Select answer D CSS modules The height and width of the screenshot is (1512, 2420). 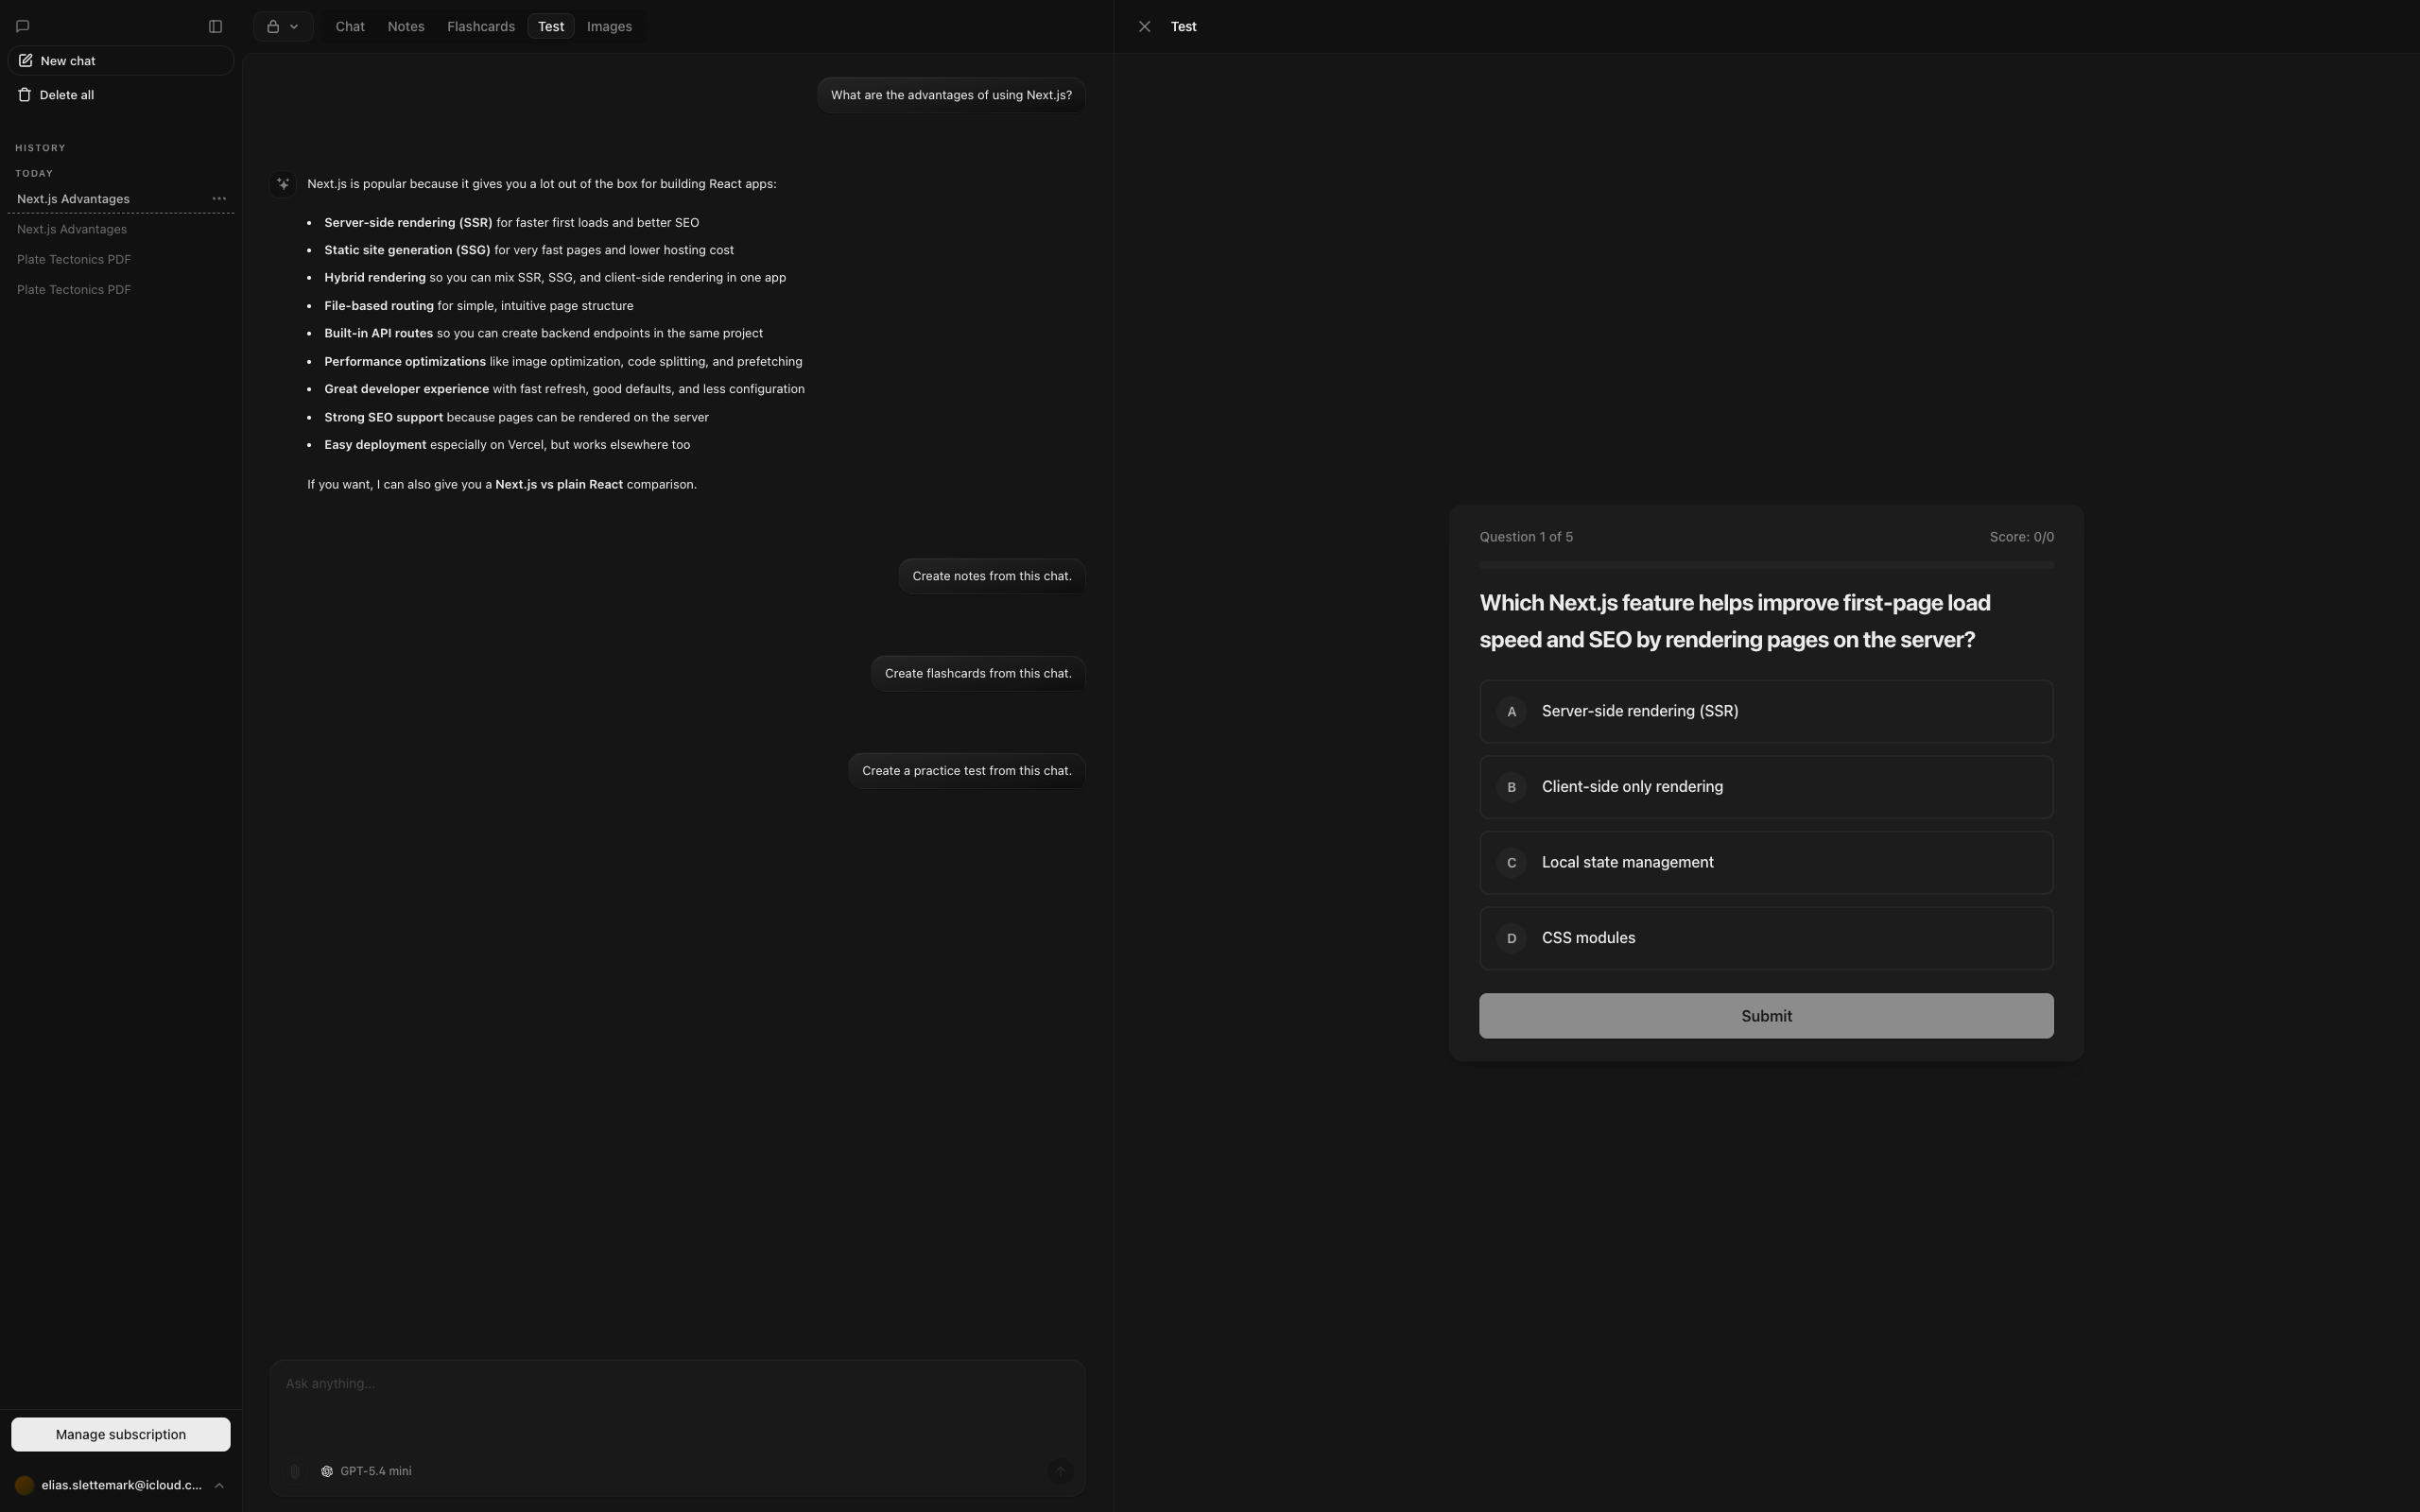pos(1764,937)
